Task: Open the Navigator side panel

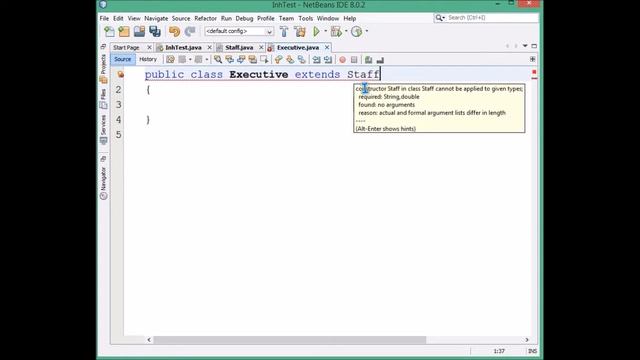Action: tap(103, 183)
